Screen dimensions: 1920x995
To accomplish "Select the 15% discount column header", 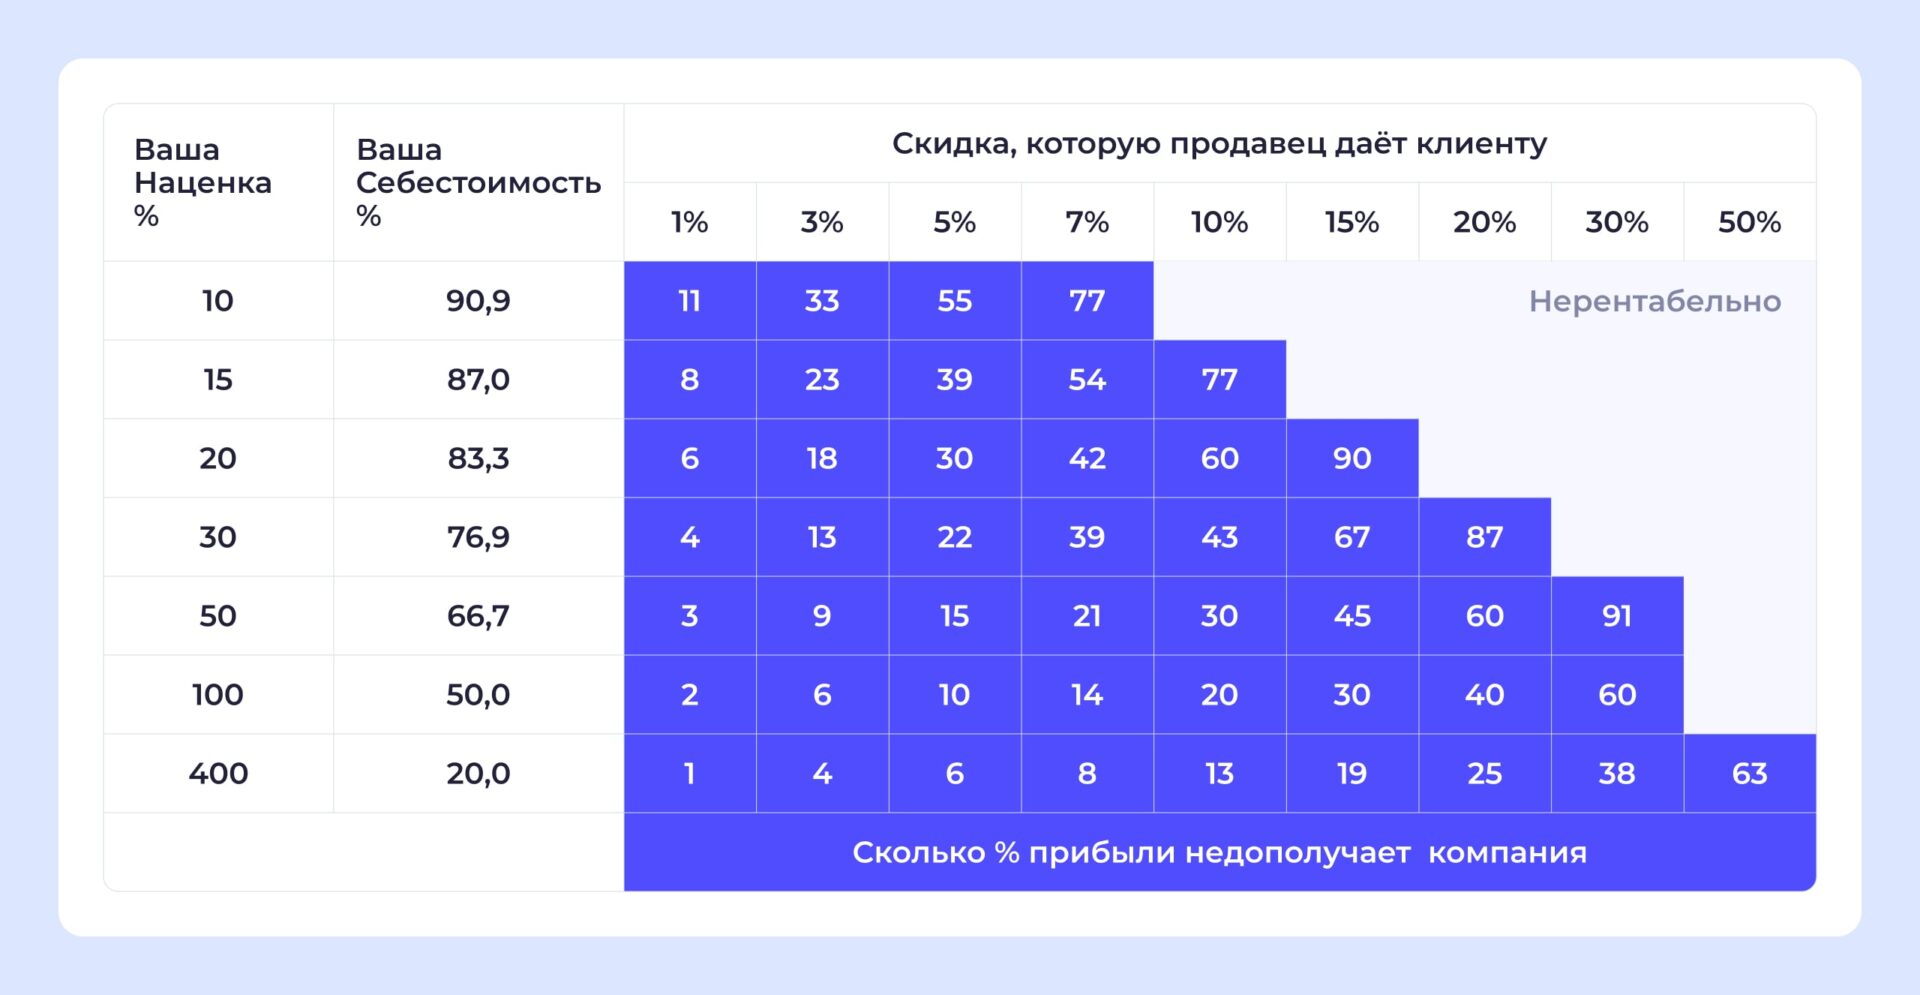I will [1352, 222].
